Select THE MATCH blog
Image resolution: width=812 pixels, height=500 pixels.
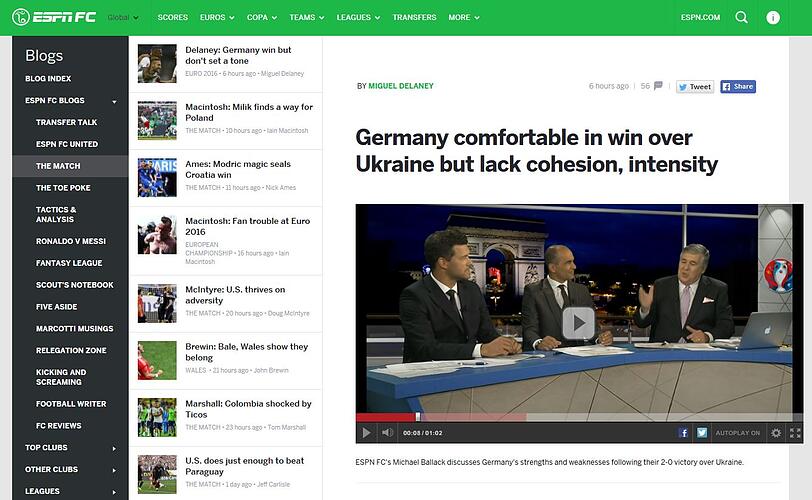[58, 166]
